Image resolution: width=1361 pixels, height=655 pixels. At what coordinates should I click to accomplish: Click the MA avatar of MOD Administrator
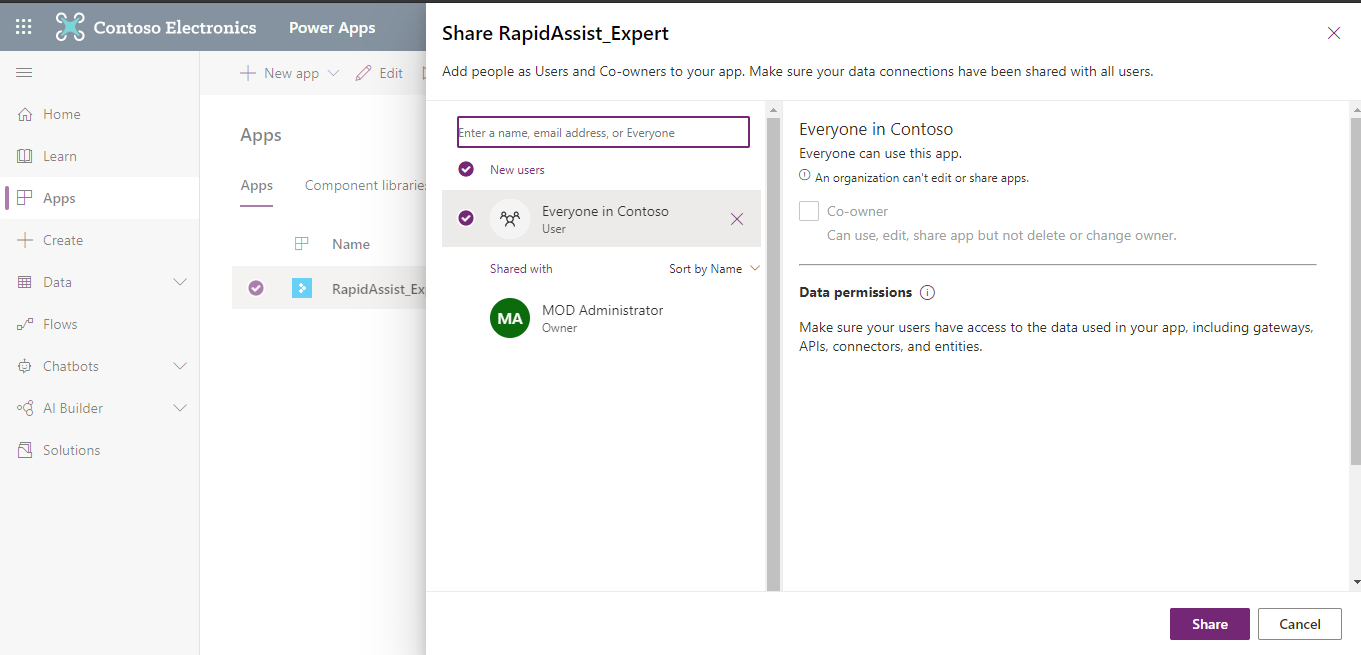click(510, 318)
